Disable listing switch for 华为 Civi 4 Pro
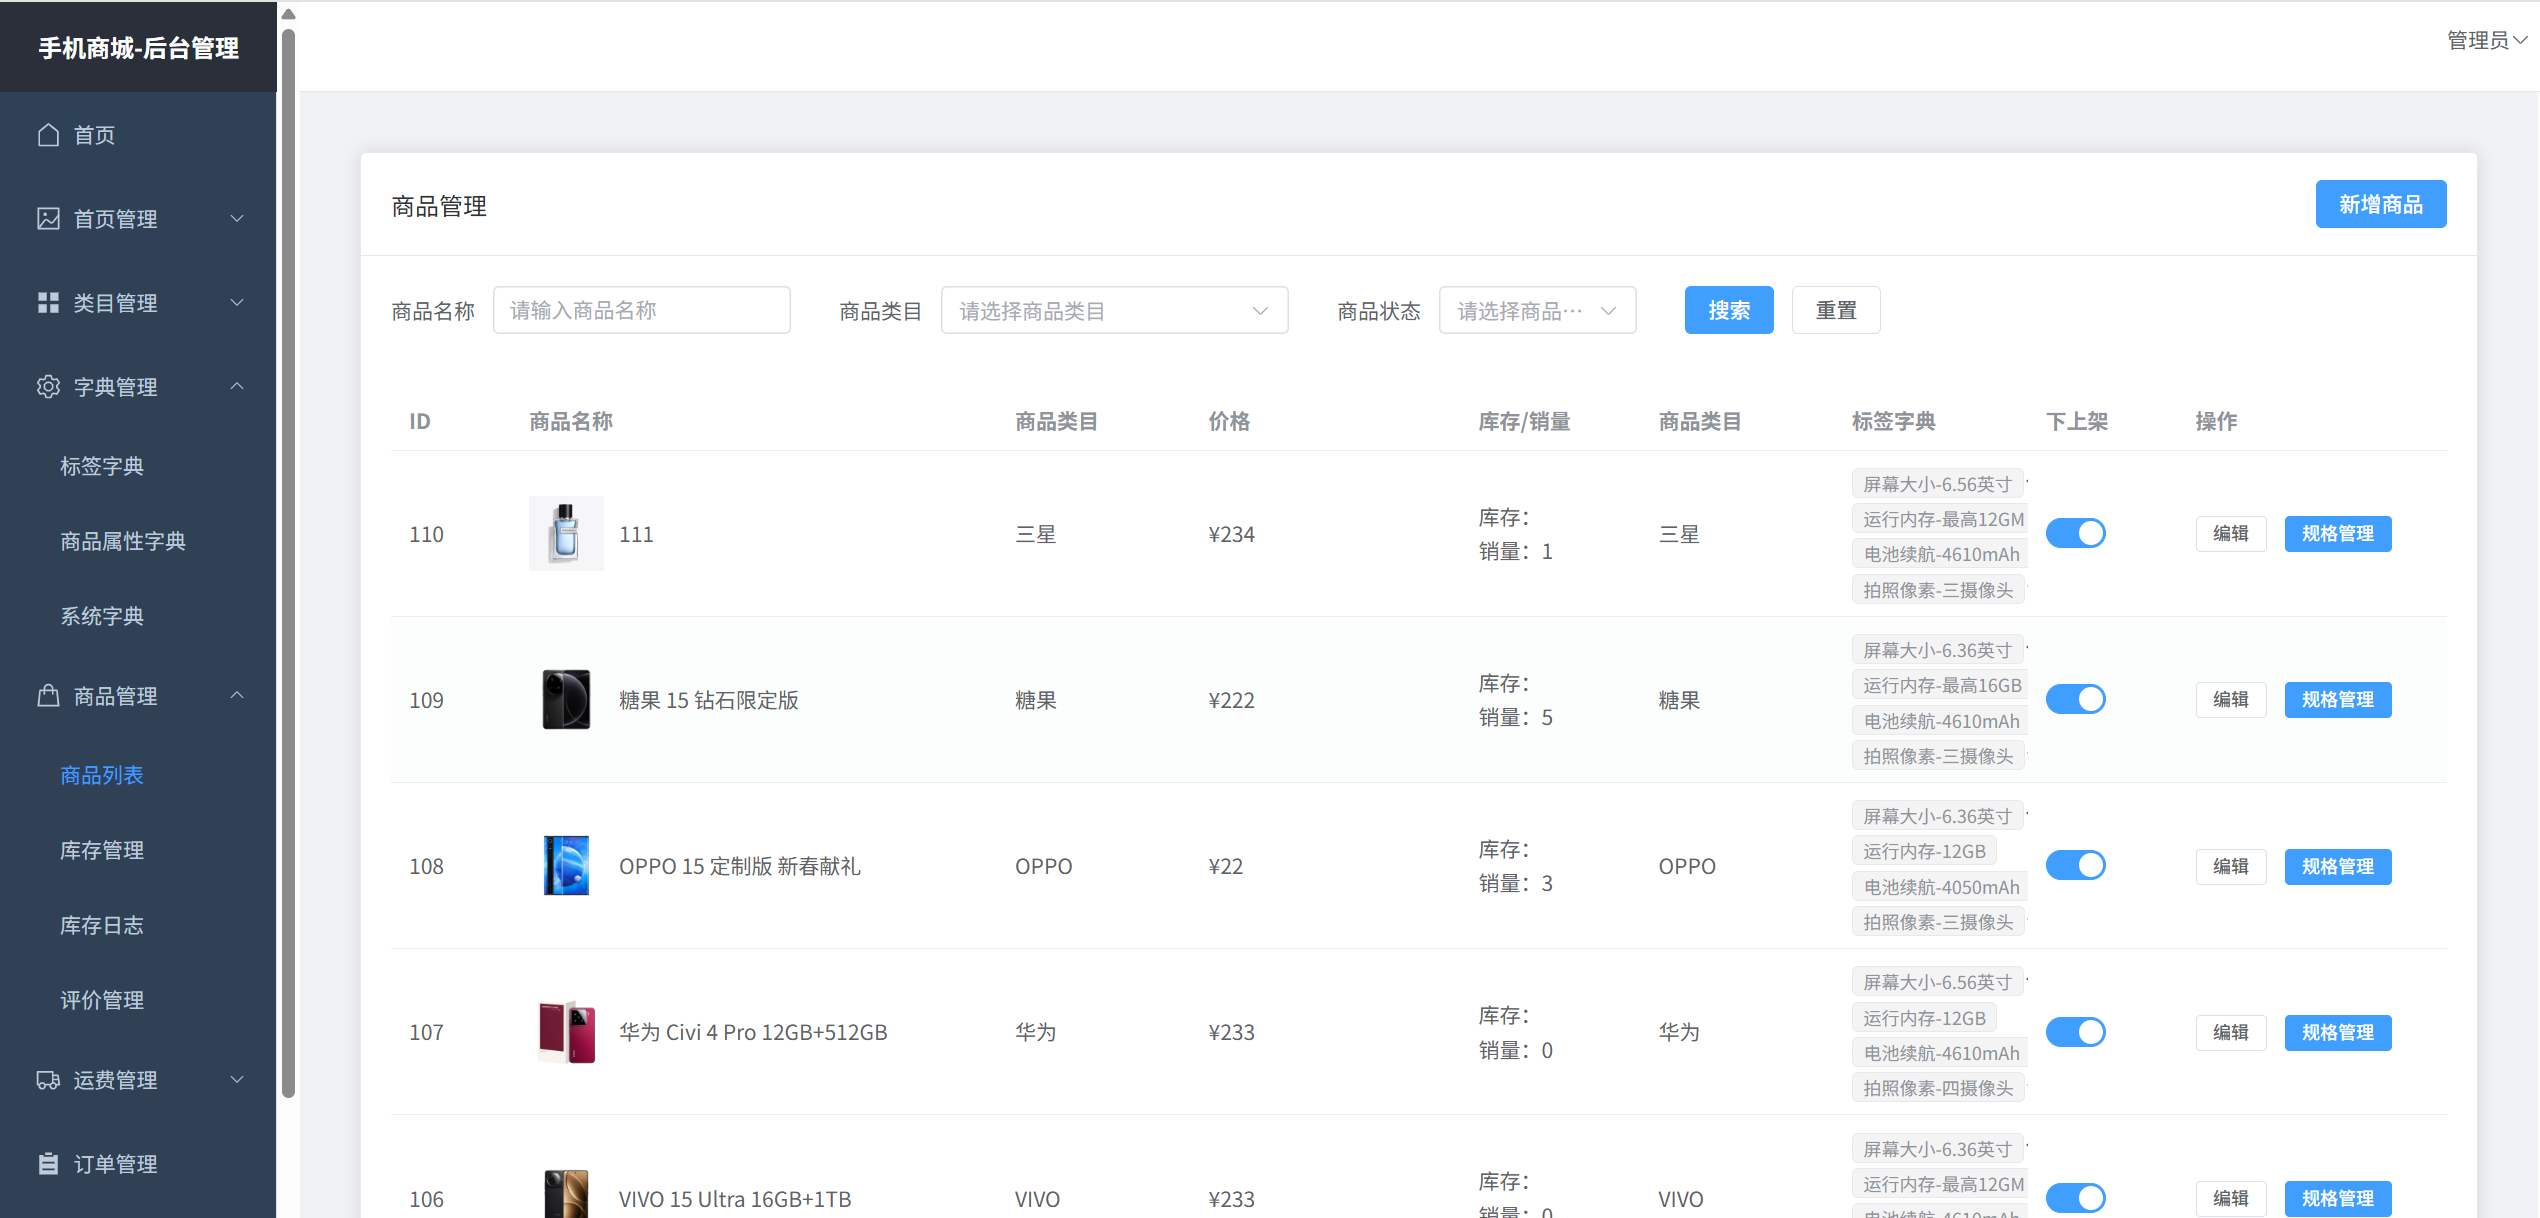This screenshot has height=1218, width=2540. 2075,1032
